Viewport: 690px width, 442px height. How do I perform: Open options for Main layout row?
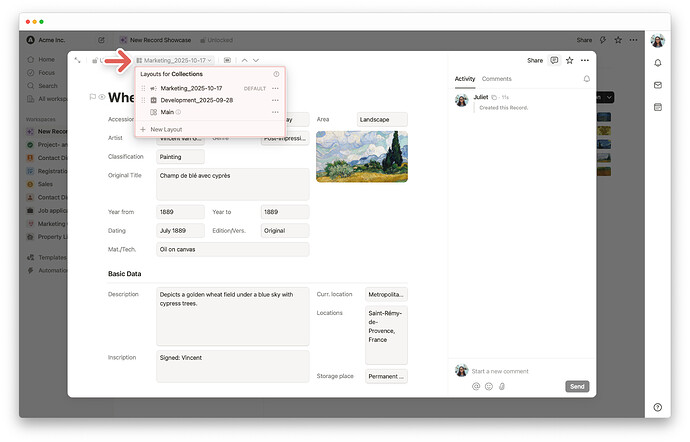point(275,112)
